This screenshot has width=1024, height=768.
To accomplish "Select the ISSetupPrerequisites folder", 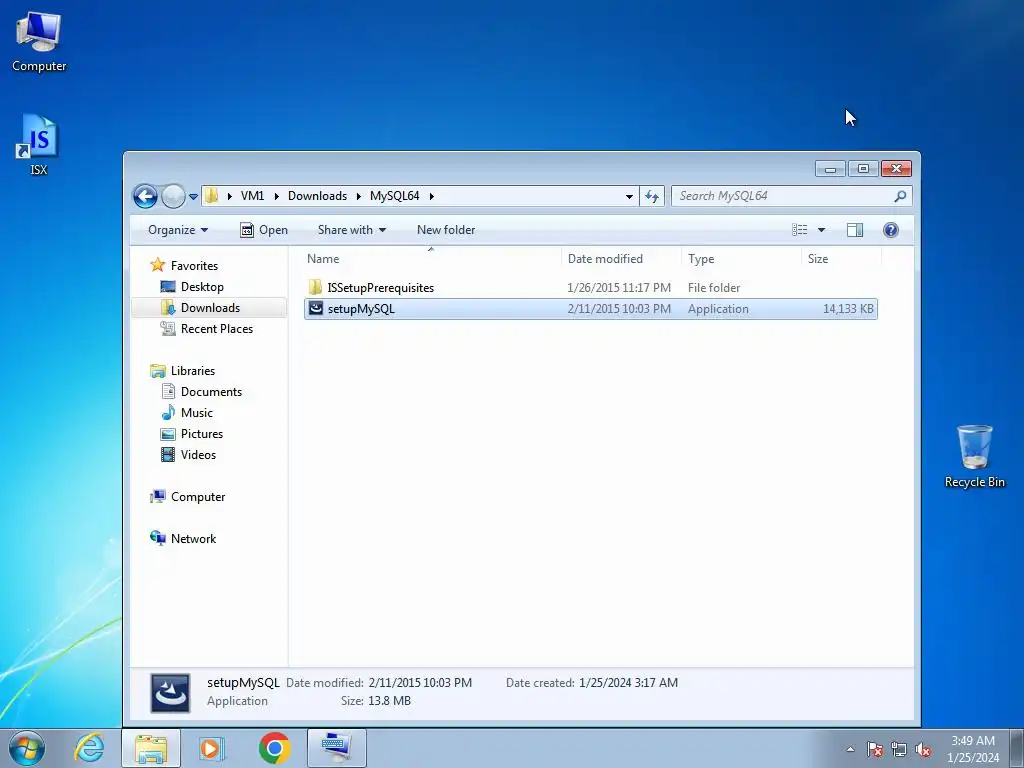I will [x=381, y=288].
